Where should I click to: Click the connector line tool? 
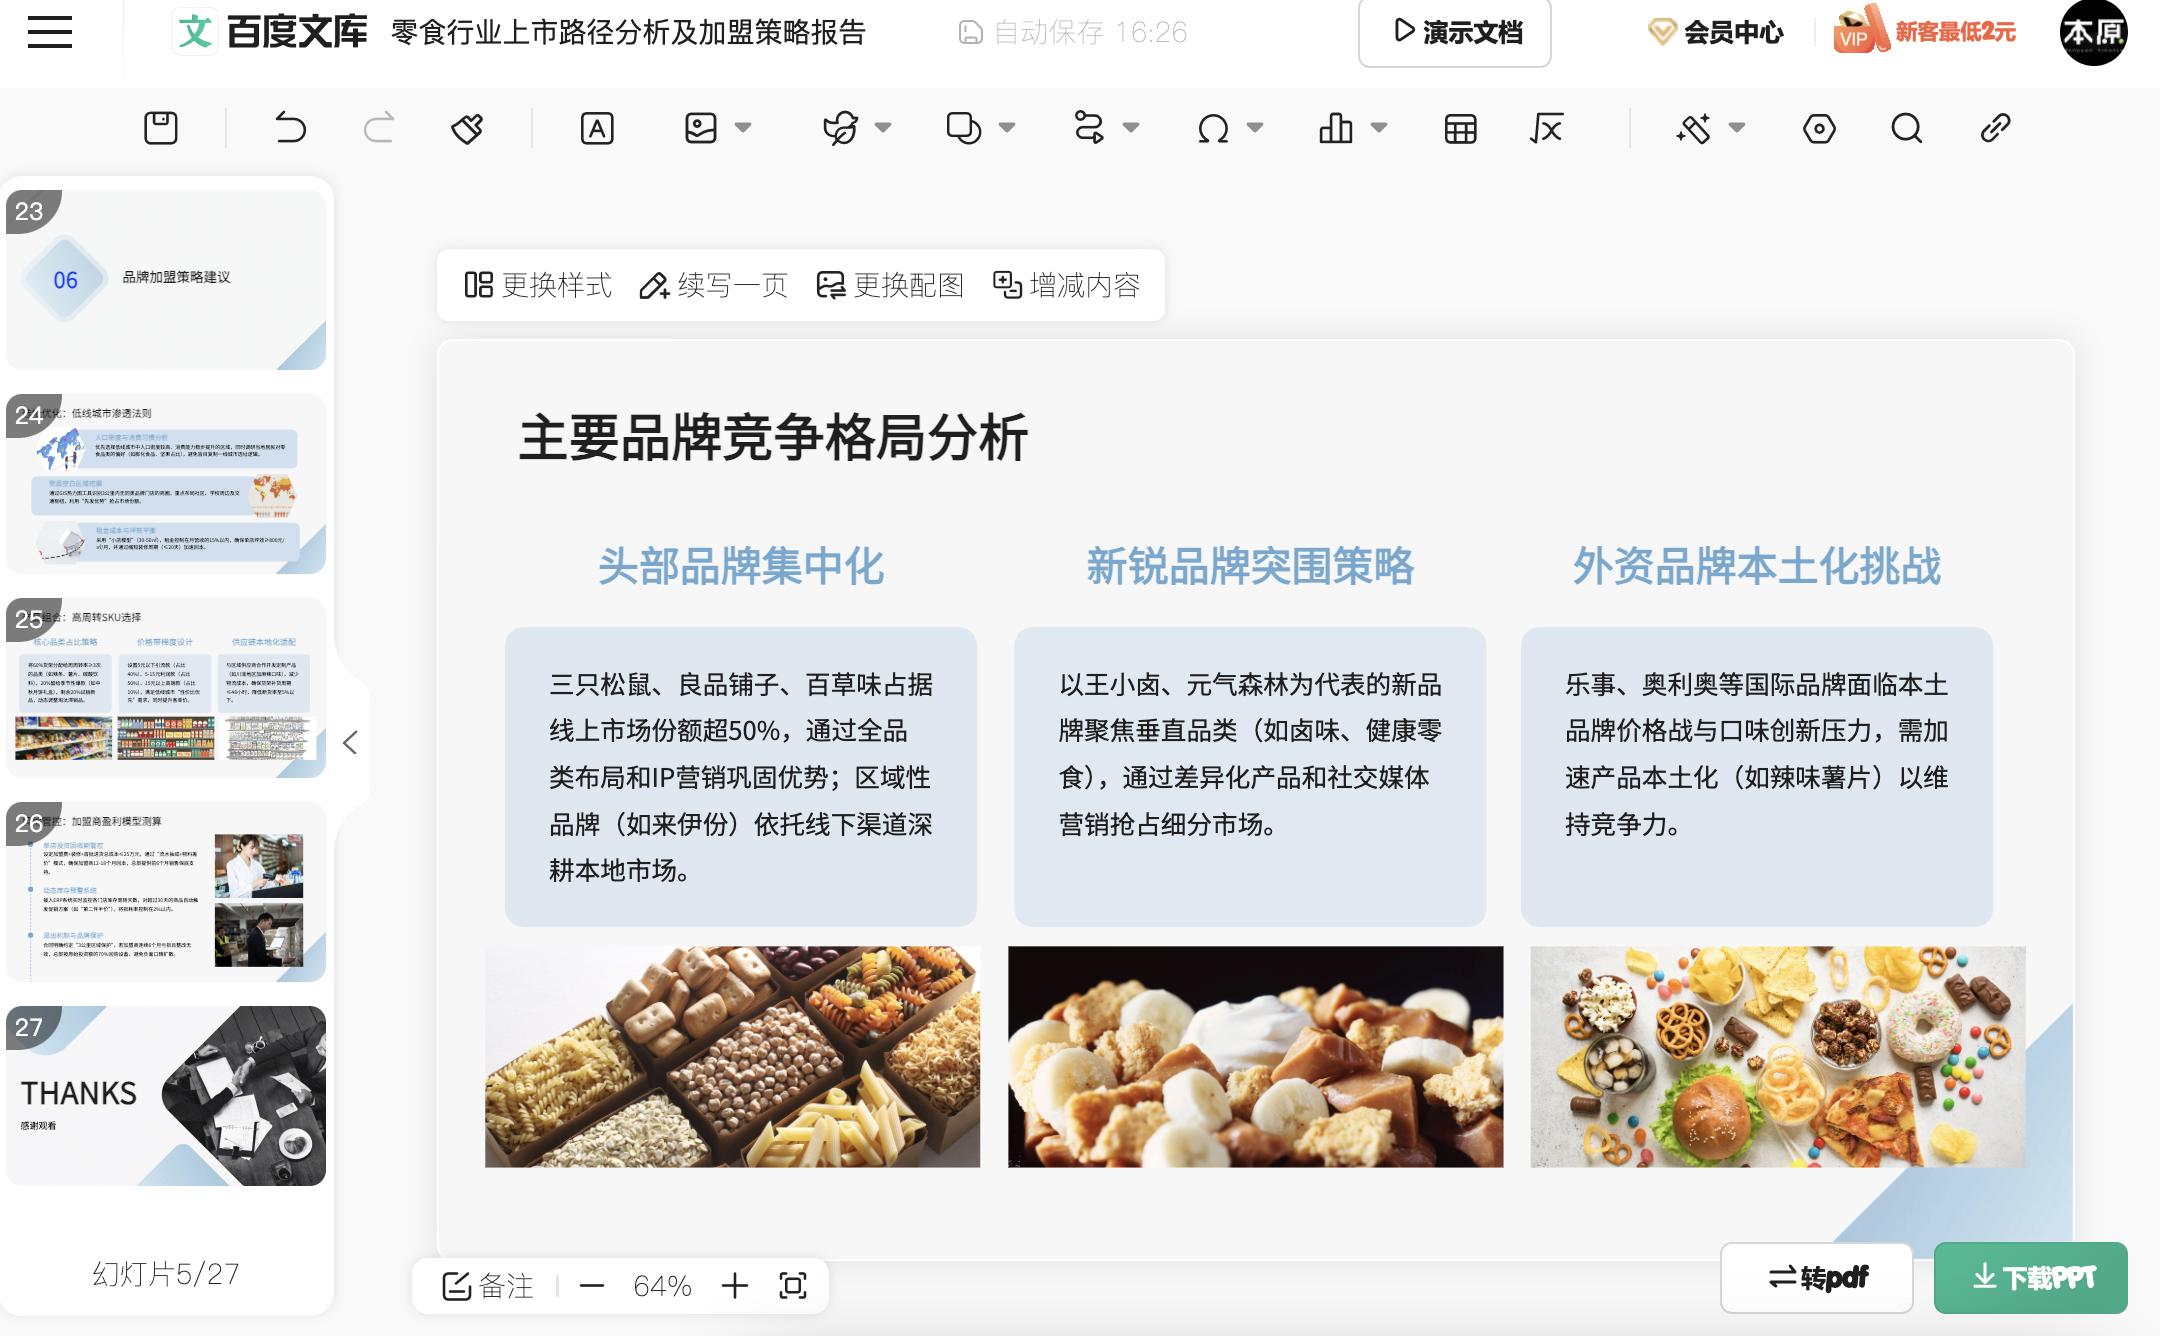1088,128
